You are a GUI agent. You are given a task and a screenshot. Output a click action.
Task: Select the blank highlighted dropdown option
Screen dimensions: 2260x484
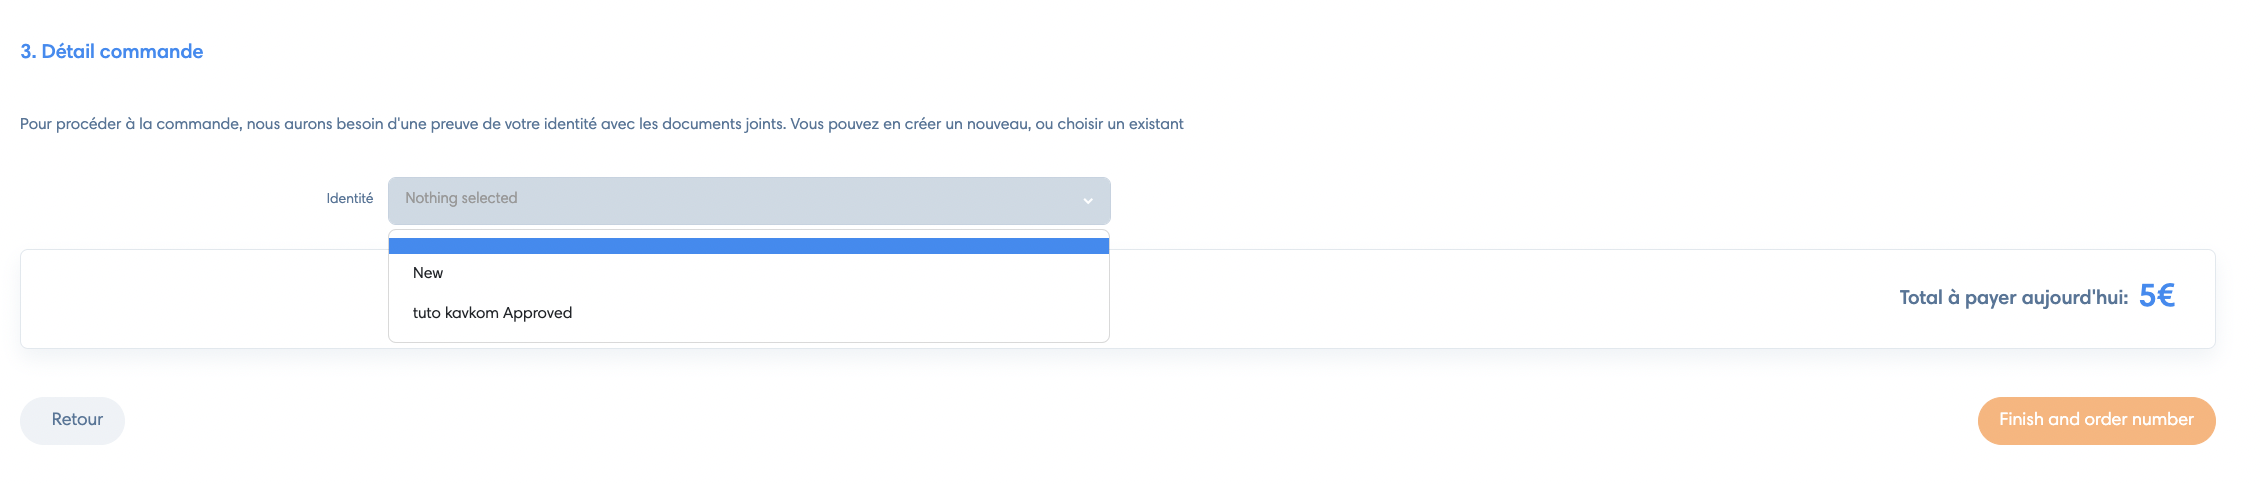click(x=749, y=246)
